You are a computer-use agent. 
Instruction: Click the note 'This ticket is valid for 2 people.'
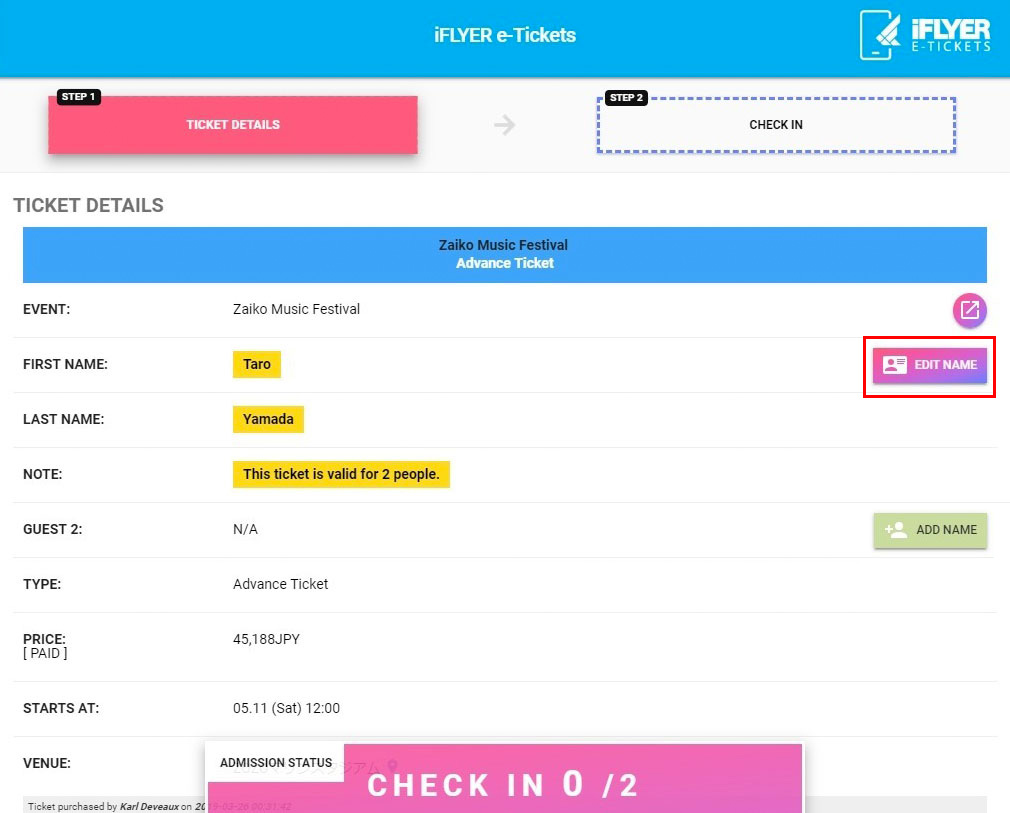(x=341, y=474)
